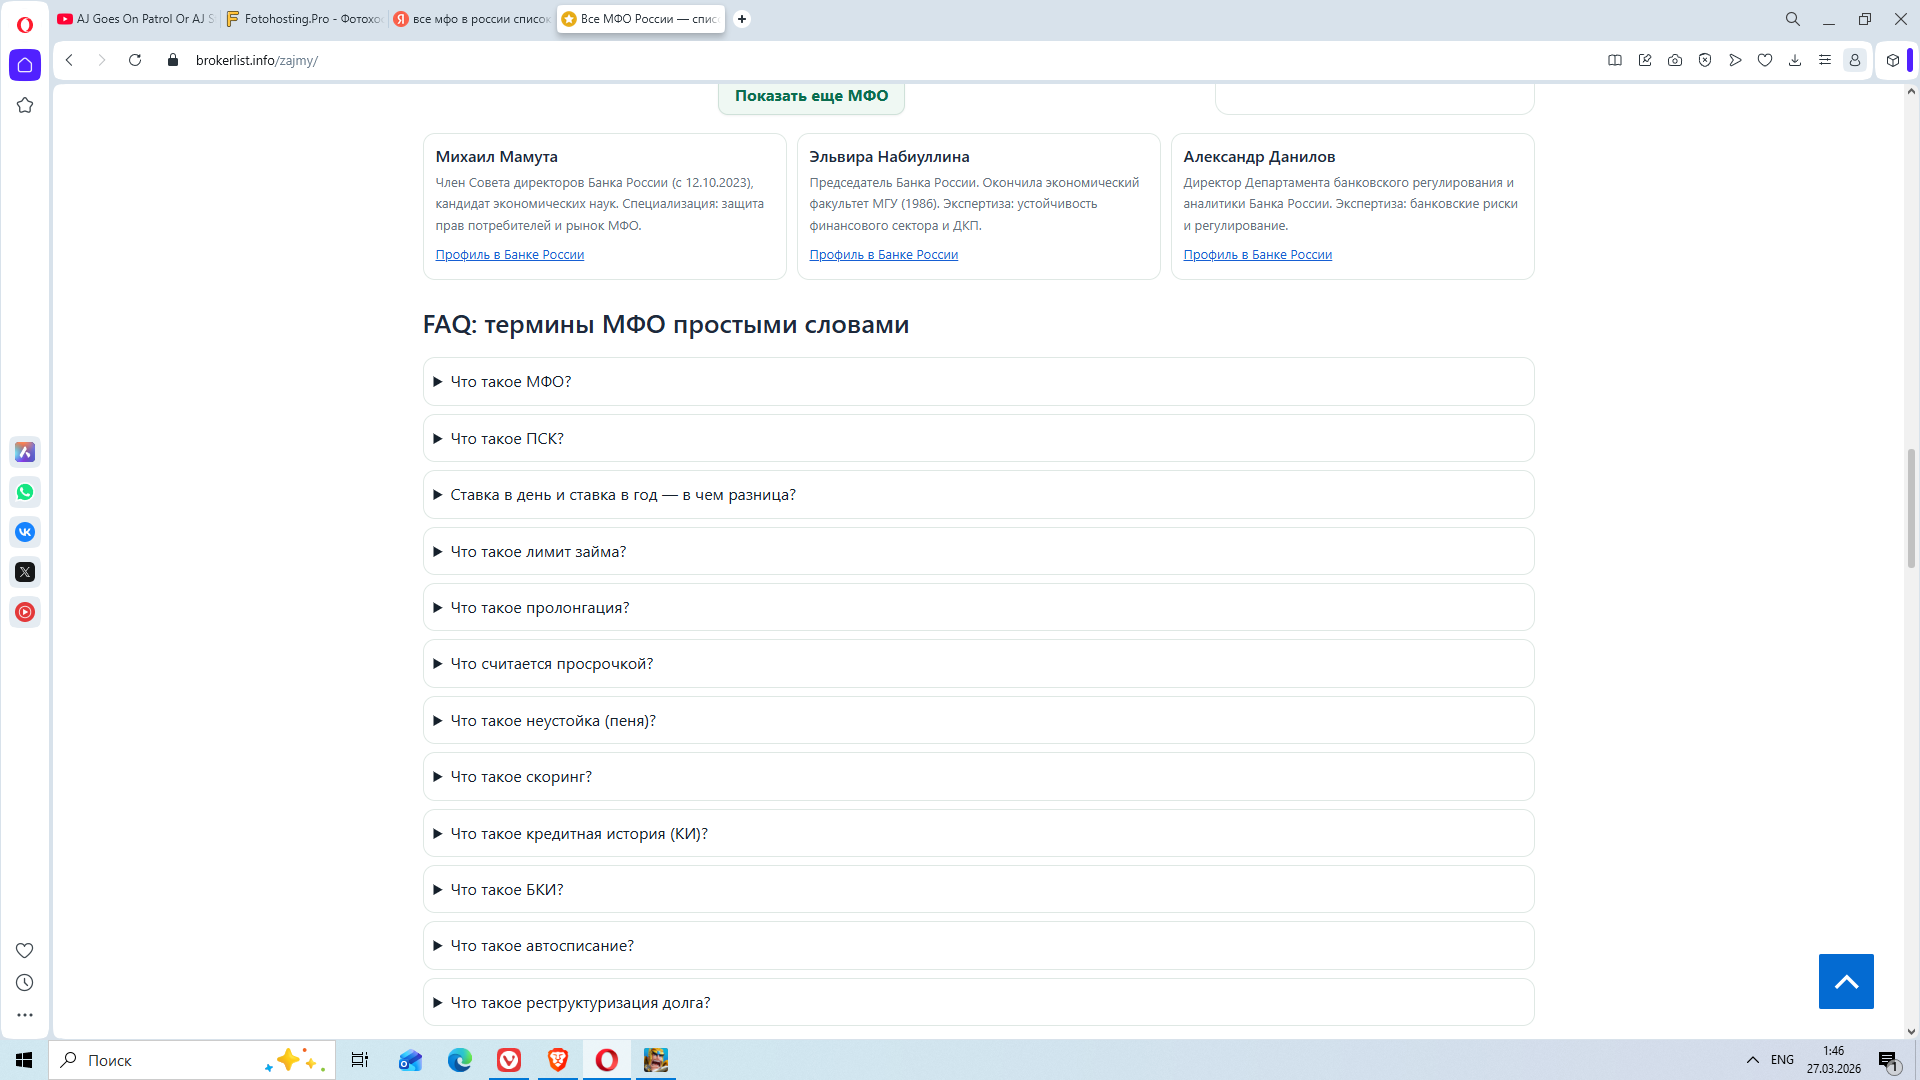Open Opera downloads icon in toolbar
The image size is (1920, 1080).
[x=1795, y=60]
